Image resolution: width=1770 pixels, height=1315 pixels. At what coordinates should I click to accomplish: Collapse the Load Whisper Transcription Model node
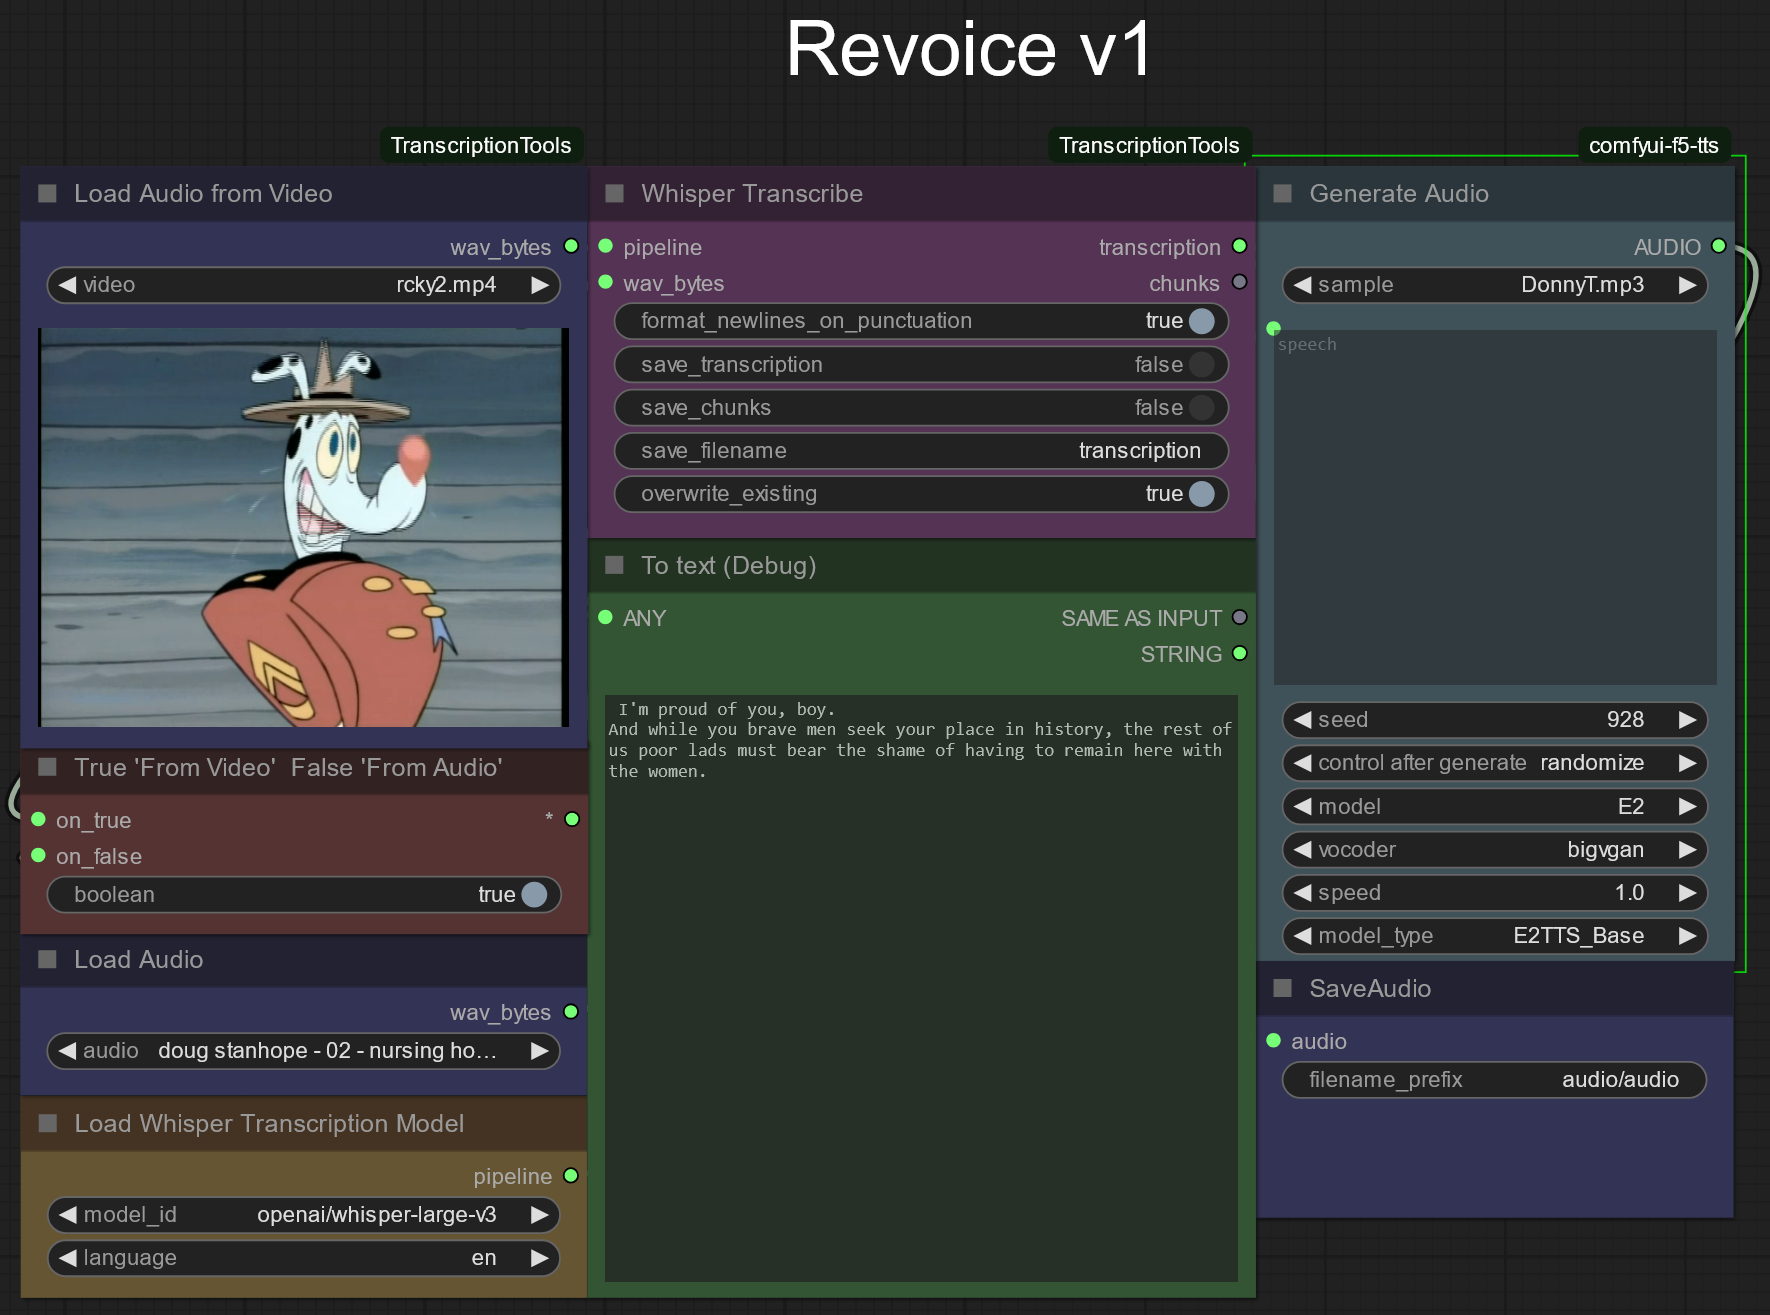tap(47, 1123)
